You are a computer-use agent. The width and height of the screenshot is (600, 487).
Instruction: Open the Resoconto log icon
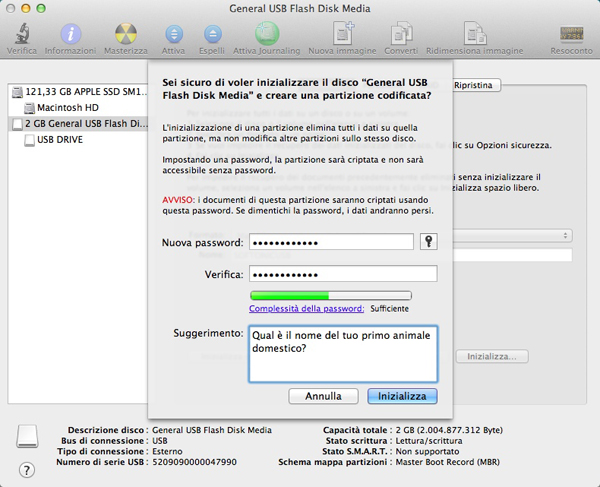(x=571, y=33)
